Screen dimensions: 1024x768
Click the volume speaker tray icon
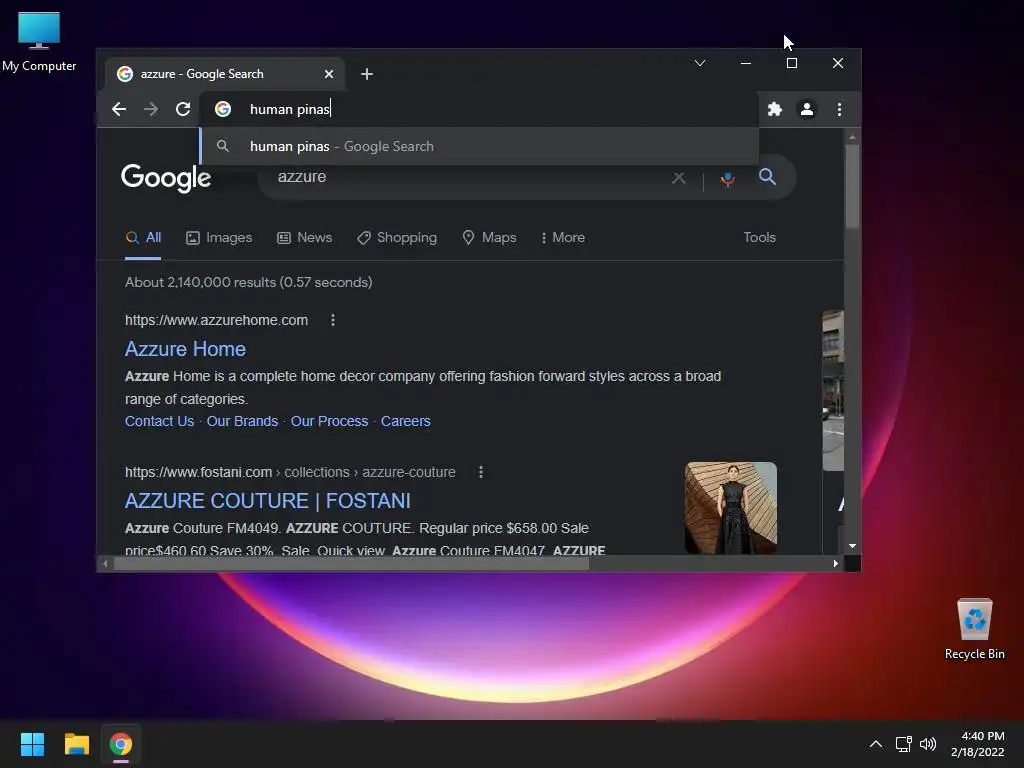tap(927, 744)
